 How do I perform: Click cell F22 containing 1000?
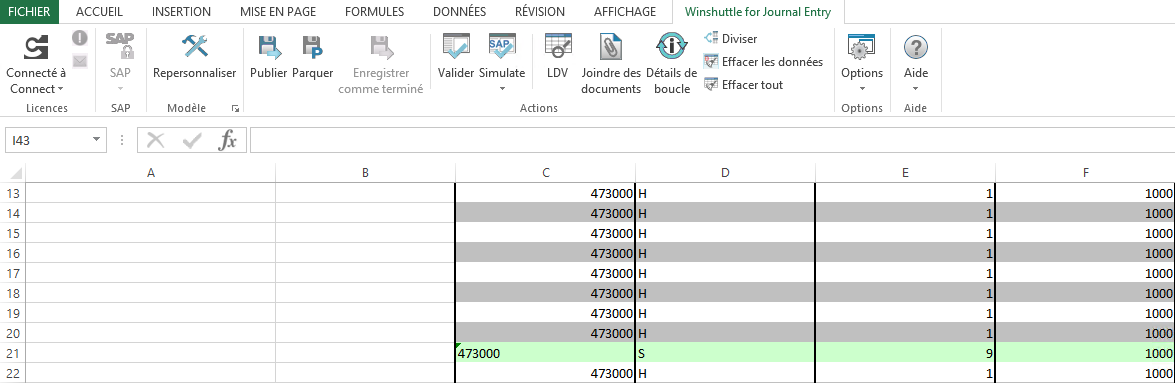coord(1085,373)
